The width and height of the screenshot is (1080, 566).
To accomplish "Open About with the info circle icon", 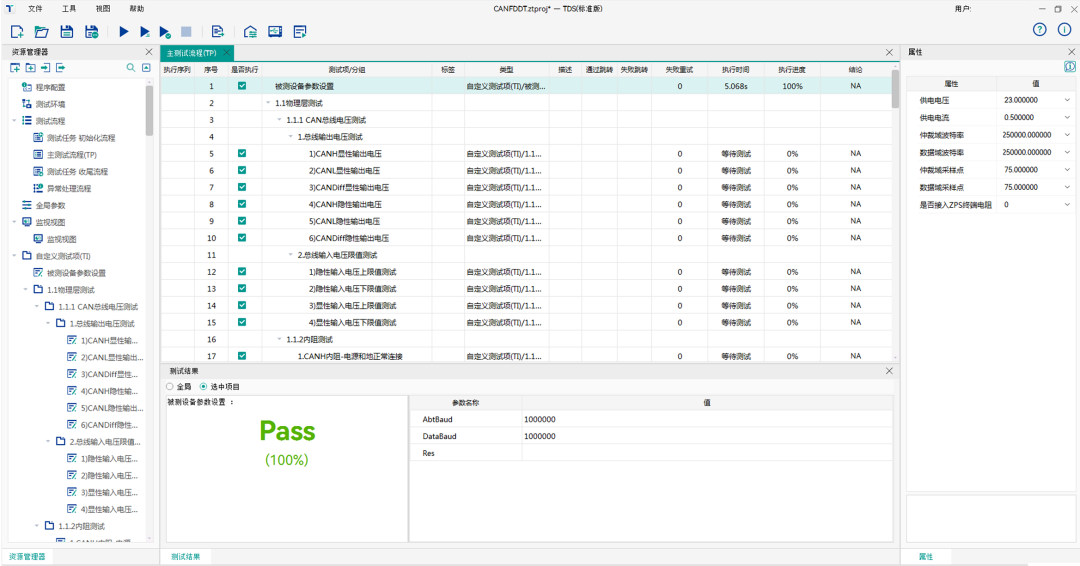I will (x=1064, y=30).
